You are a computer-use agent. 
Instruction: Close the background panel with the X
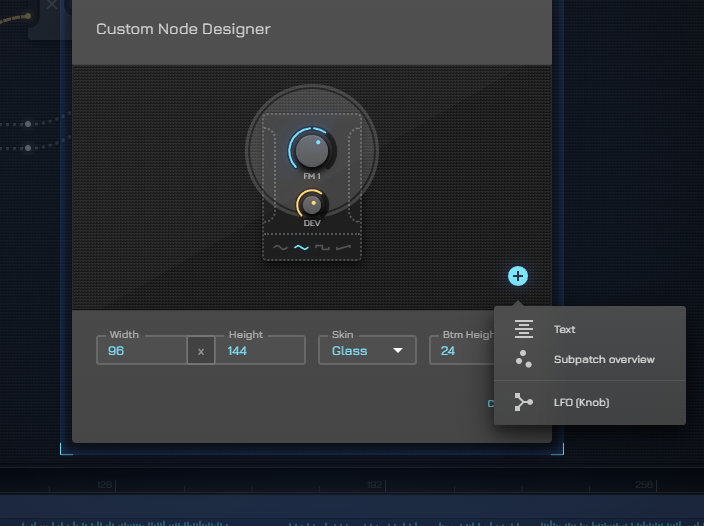tap(52, 5)
